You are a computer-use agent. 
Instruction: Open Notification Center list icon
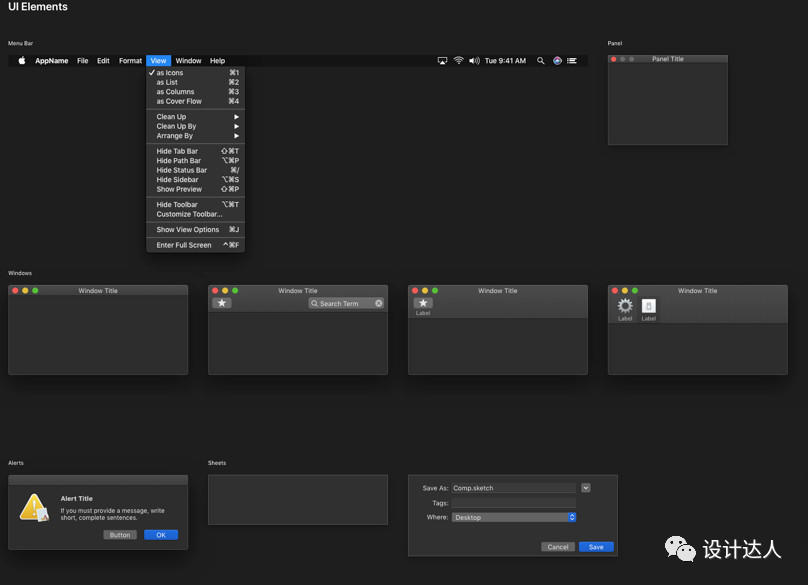[572, 61]
